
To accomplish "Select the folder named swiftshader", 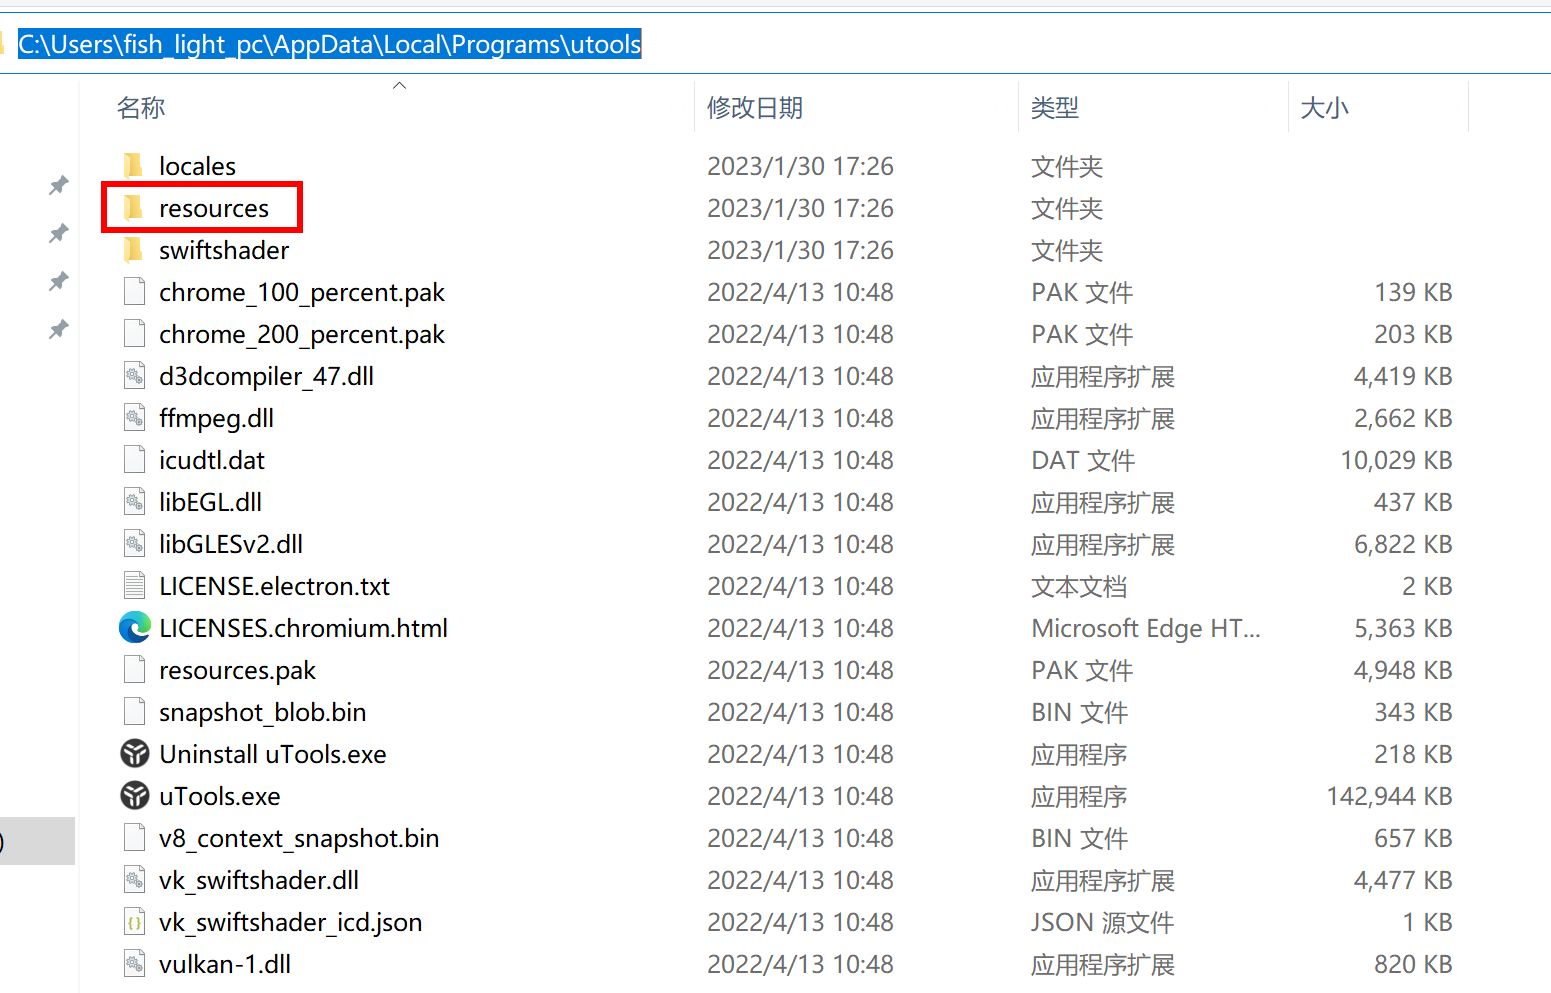I will coord(224,250).
